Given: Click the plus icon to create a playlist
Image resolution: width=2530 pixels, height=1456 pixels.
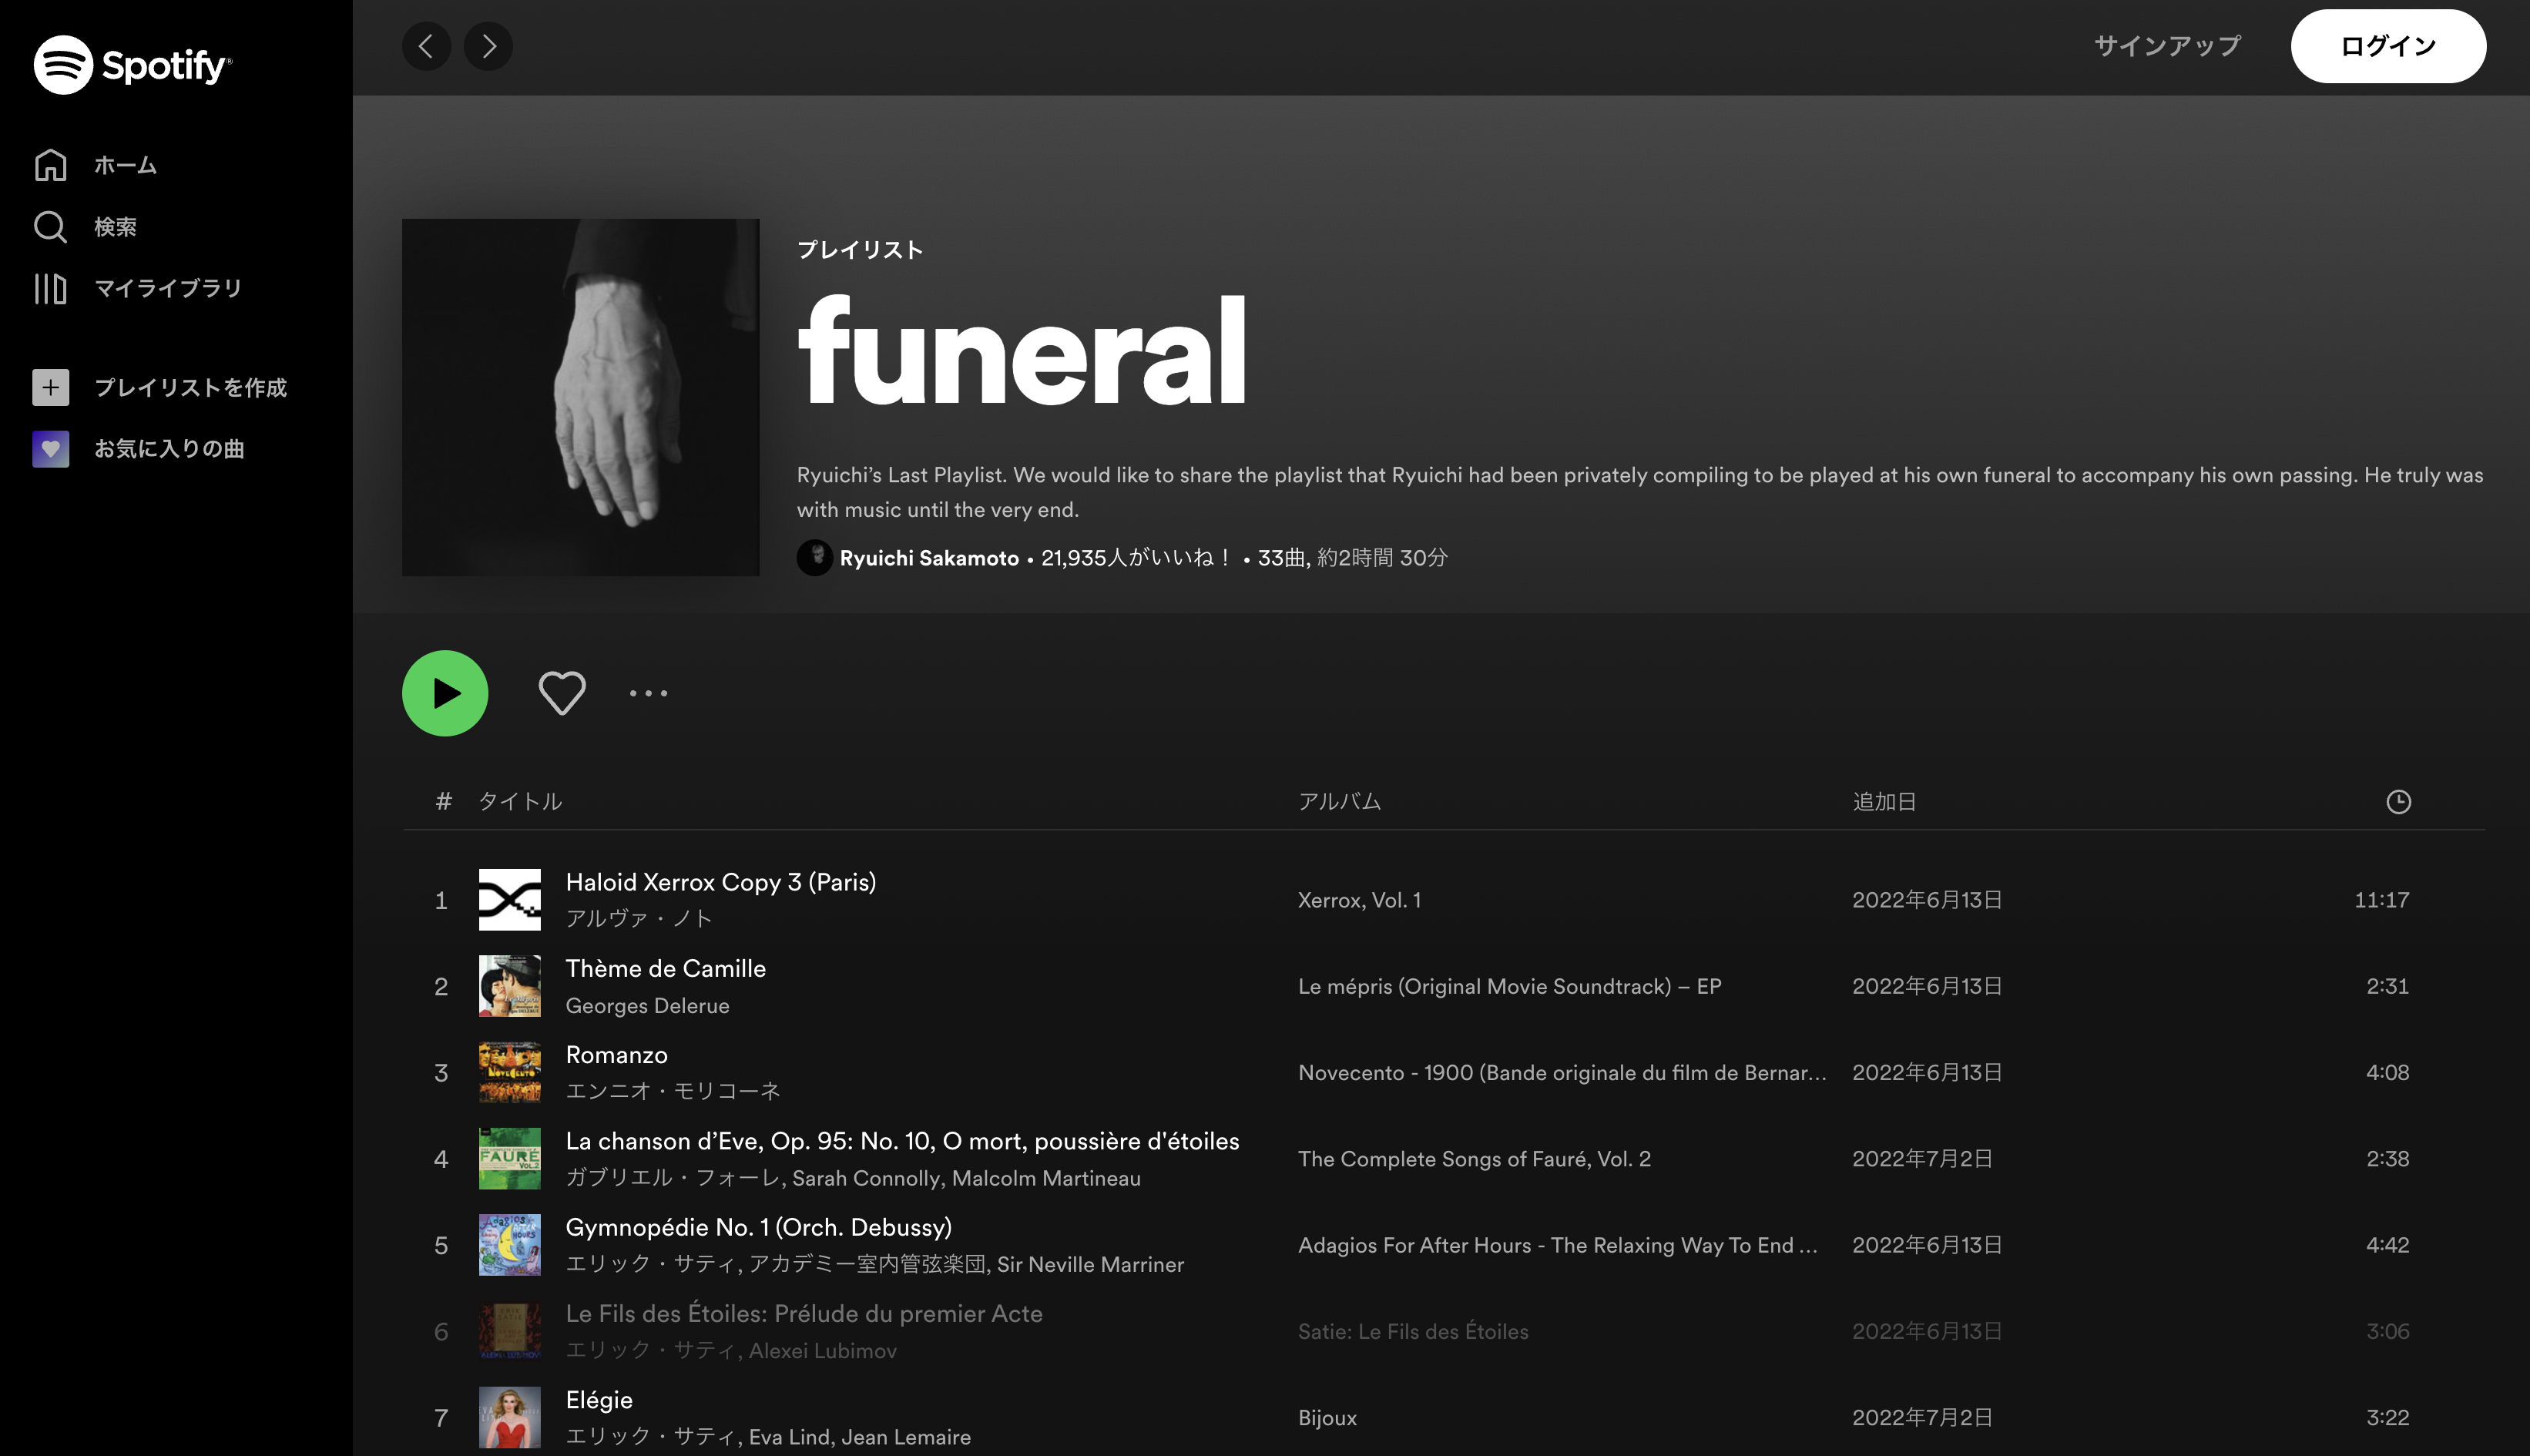Looking at the screenshot, I should point(51,387).
